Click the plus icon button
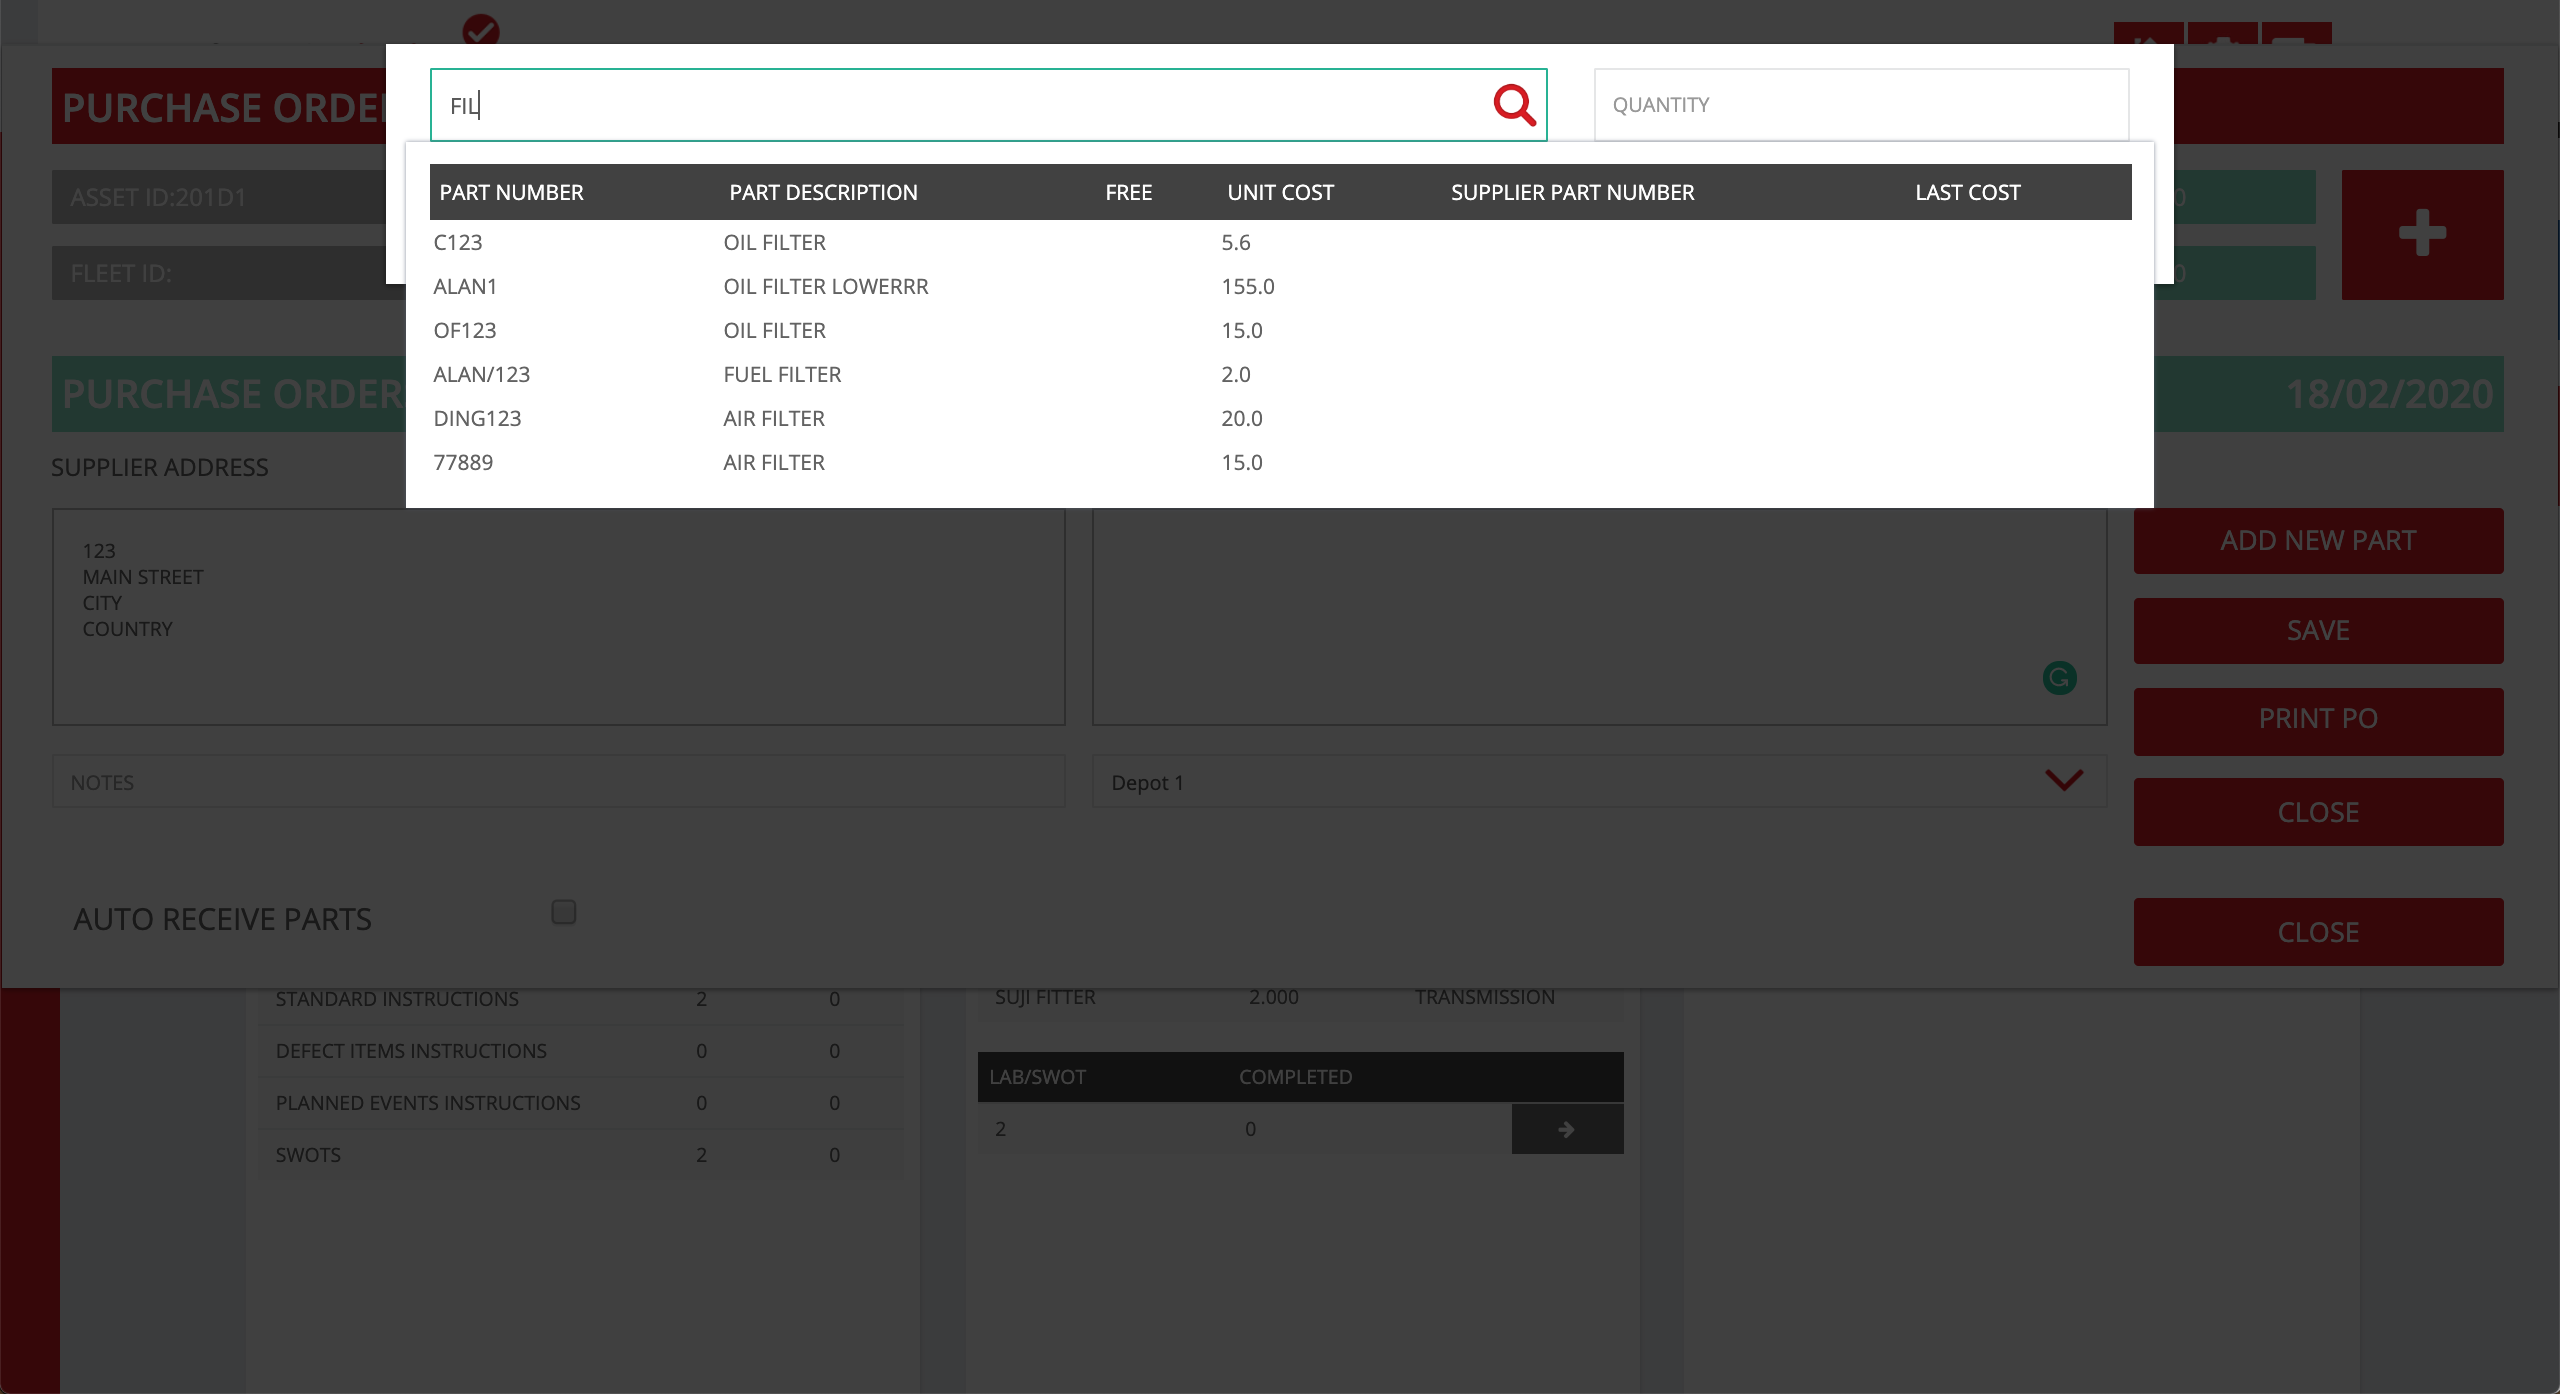This screenshot has width=2560, height=1394. click(x=2422, y=234)
